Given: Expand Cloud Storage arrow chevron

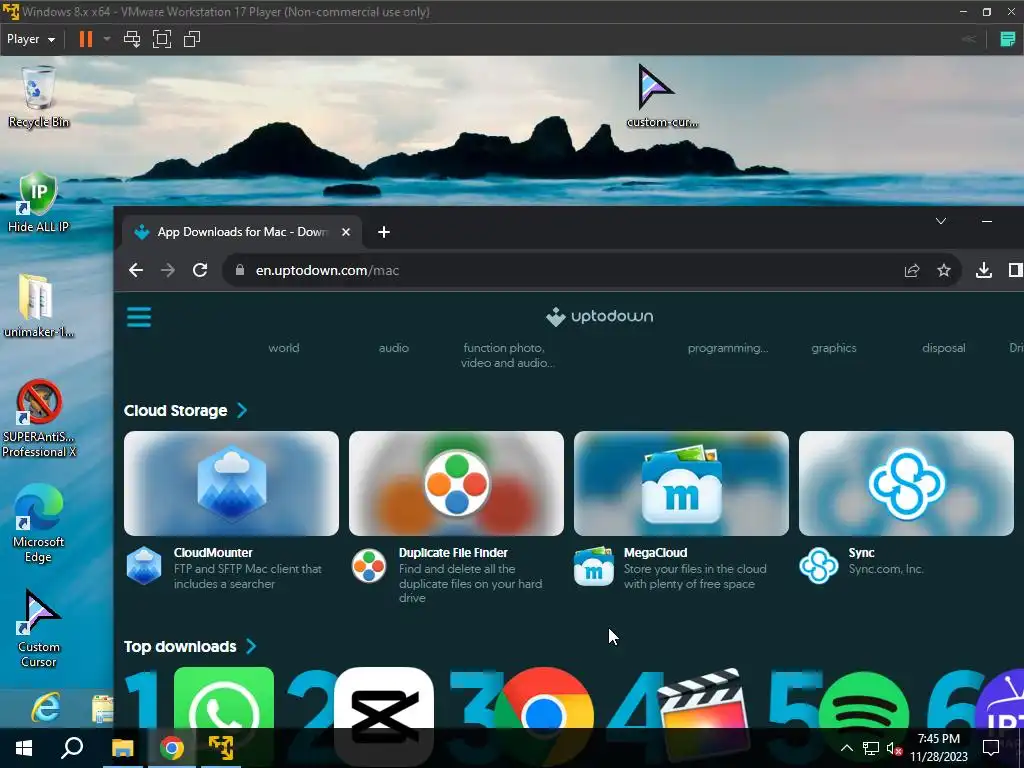Looking at the screenshot, I should point(242,411).
